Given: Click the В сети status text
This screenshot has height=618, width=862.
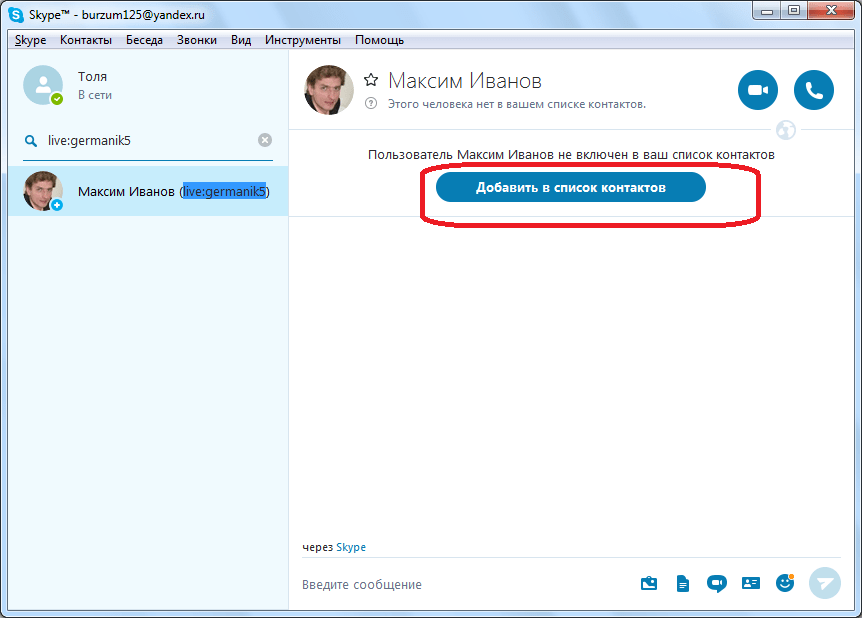Looking at the screenshot, I should tap(95, 95).
